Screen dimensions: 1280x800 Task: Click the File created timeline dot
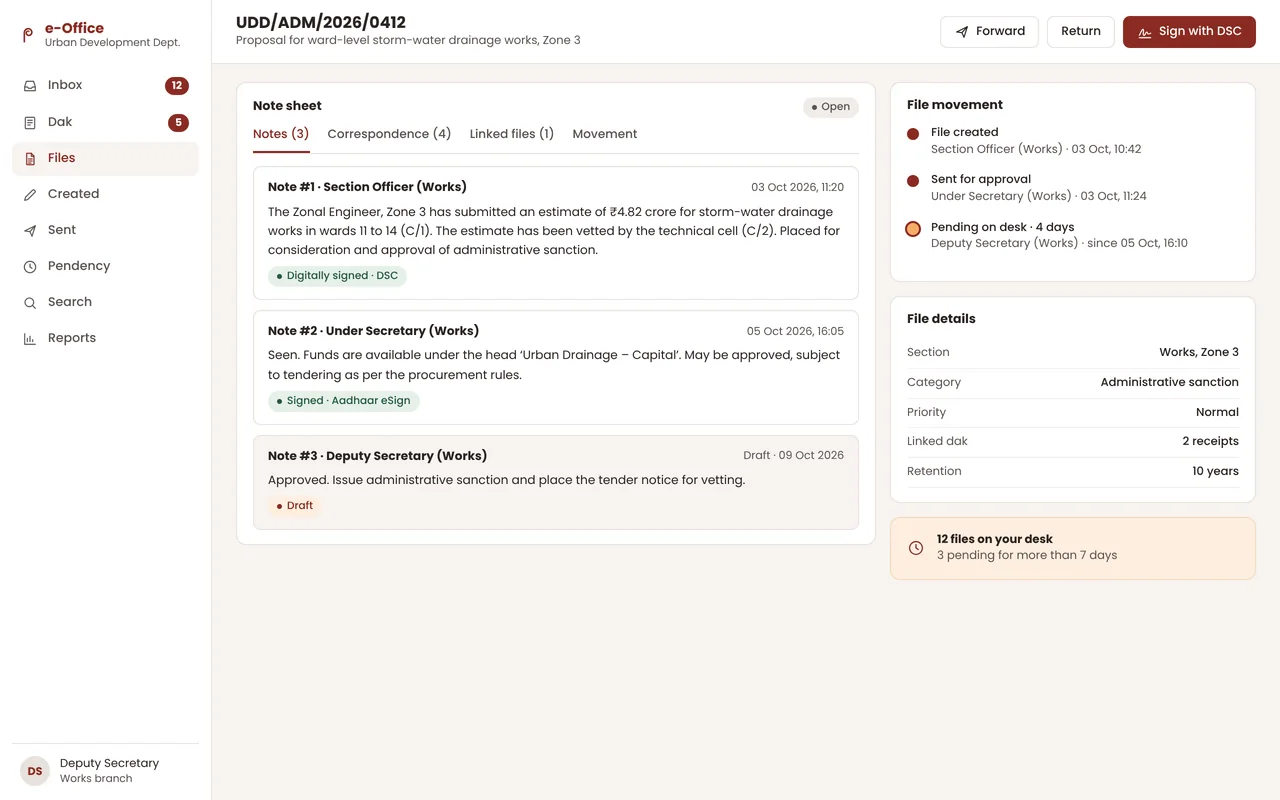[x=913, y=134]
